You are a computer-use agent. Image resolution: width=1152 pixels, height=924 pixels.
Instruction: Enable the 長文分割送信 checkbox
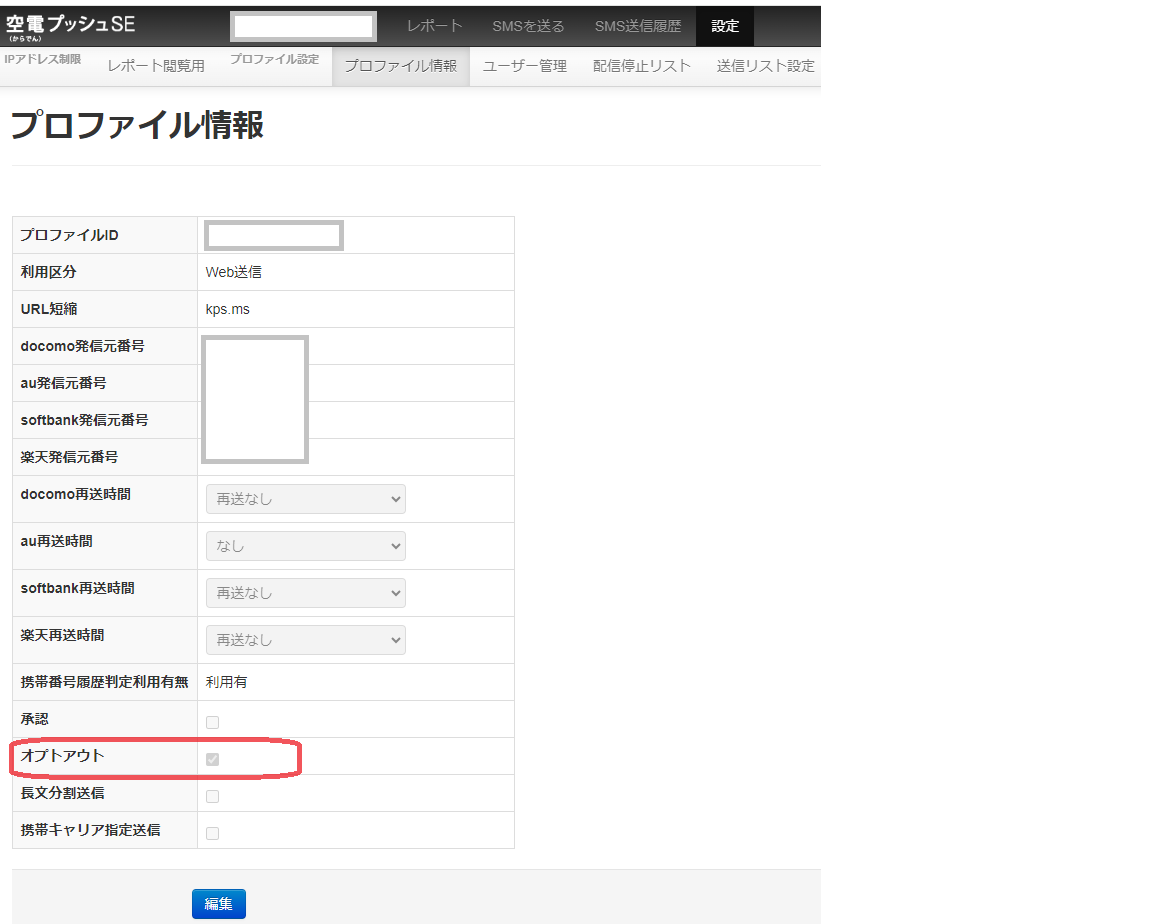[x=212, y=796]
